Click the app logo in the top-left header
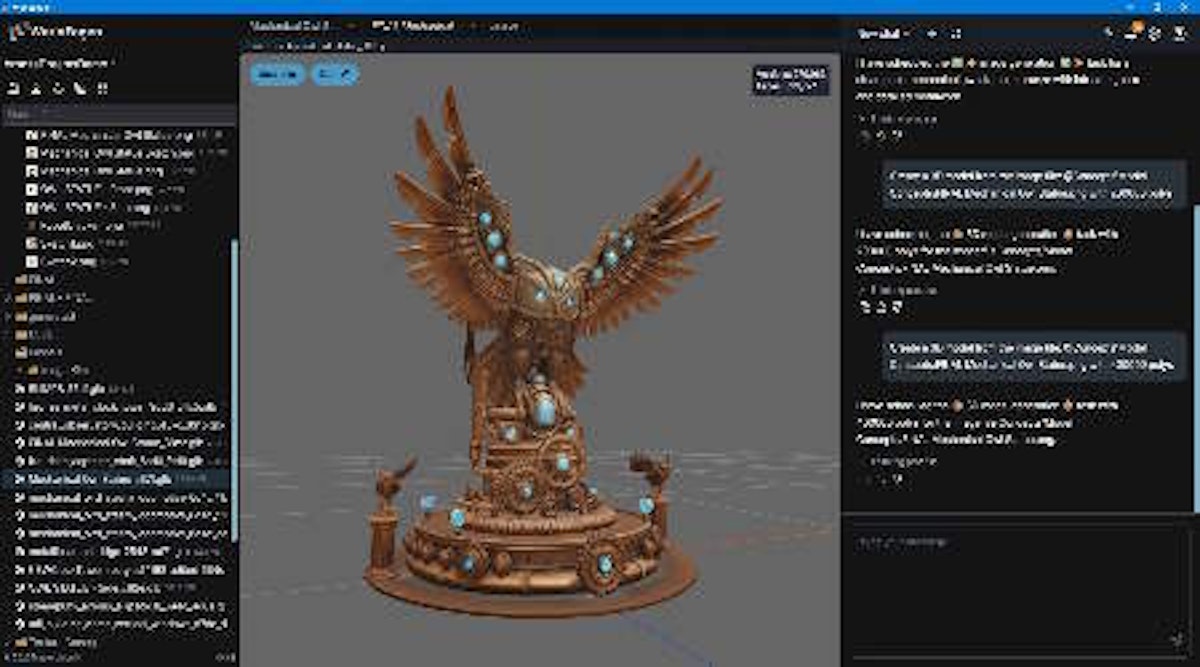 tap(17, 31)
